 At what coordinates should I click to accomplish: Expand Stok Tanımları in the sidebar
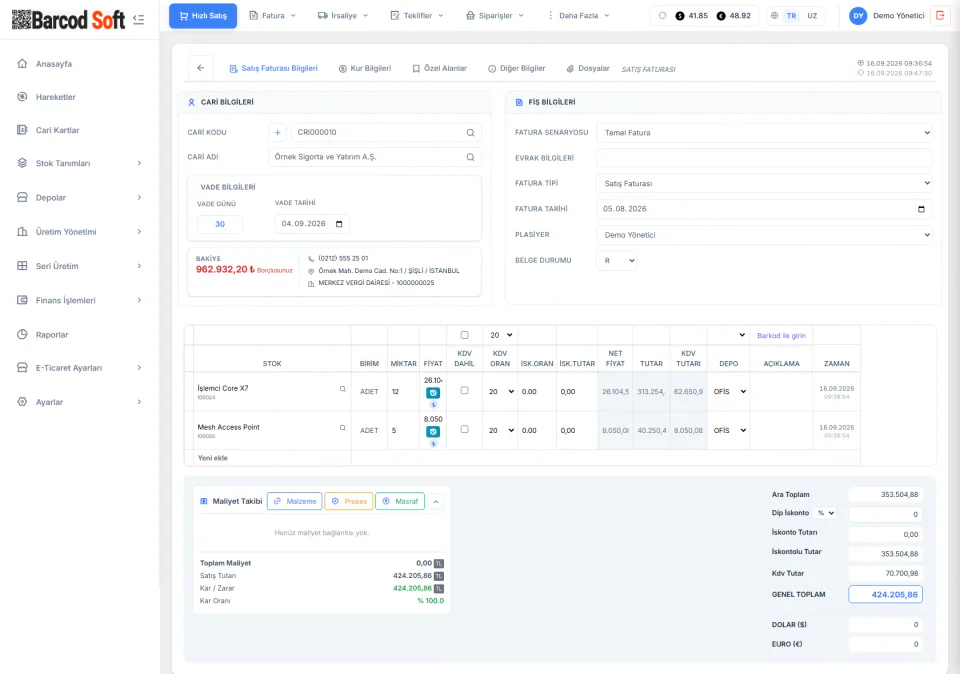[x=80, y=163]
